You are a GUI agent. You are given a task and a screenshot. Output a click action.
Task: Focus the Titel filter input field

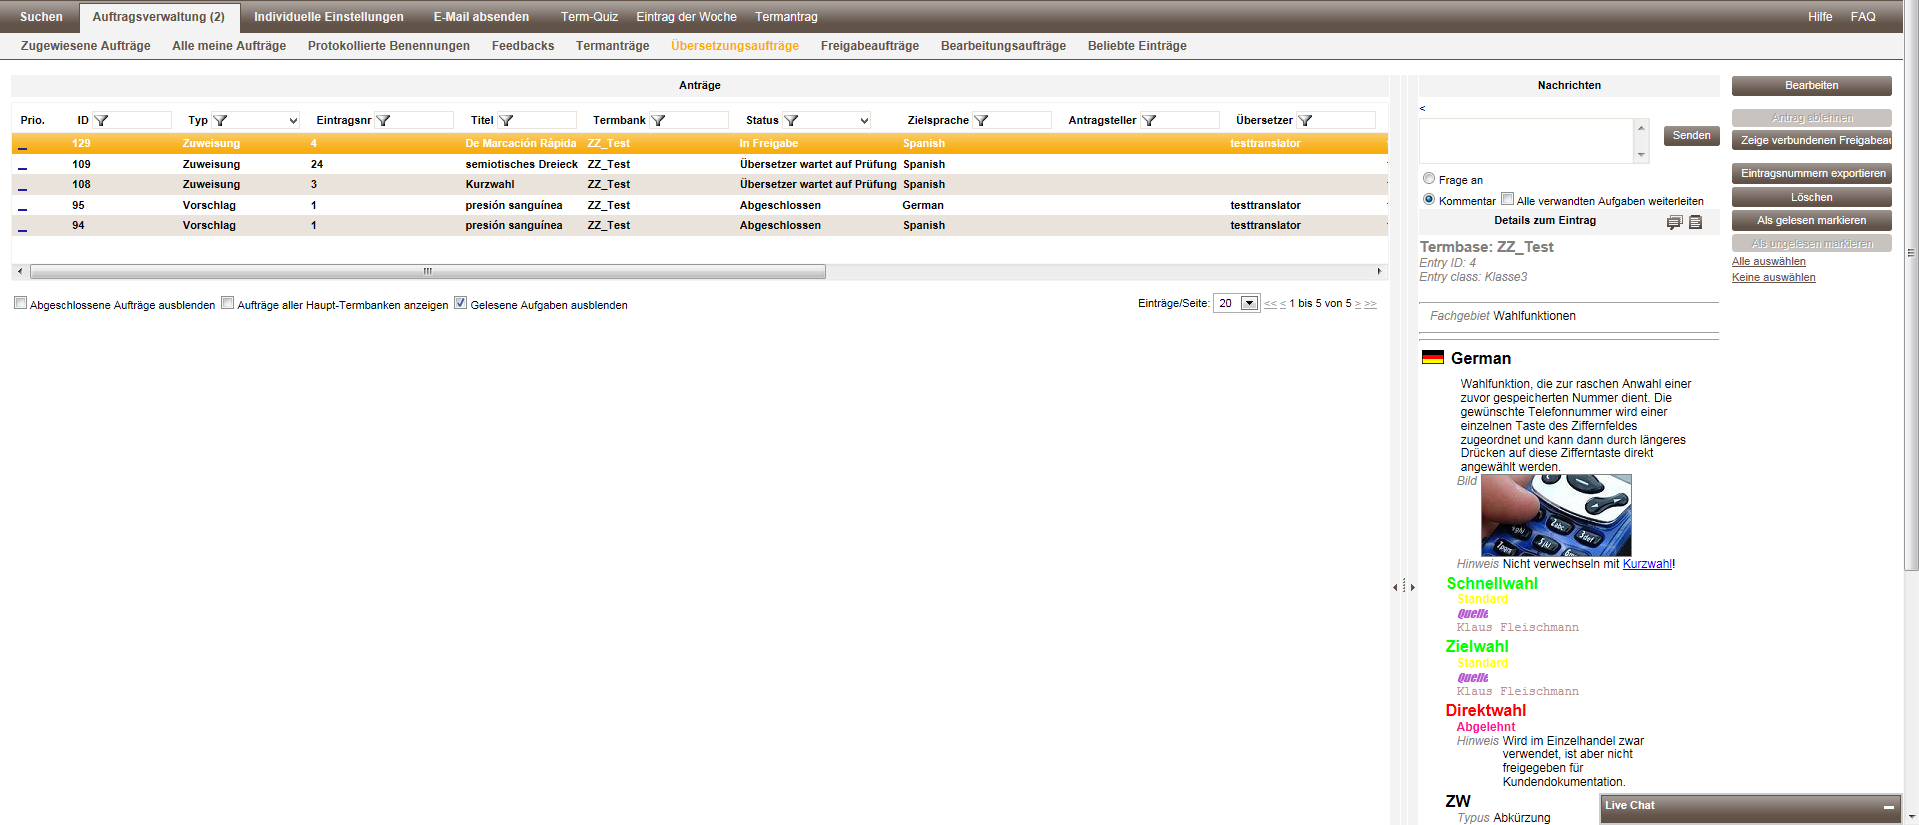(546, 120)
